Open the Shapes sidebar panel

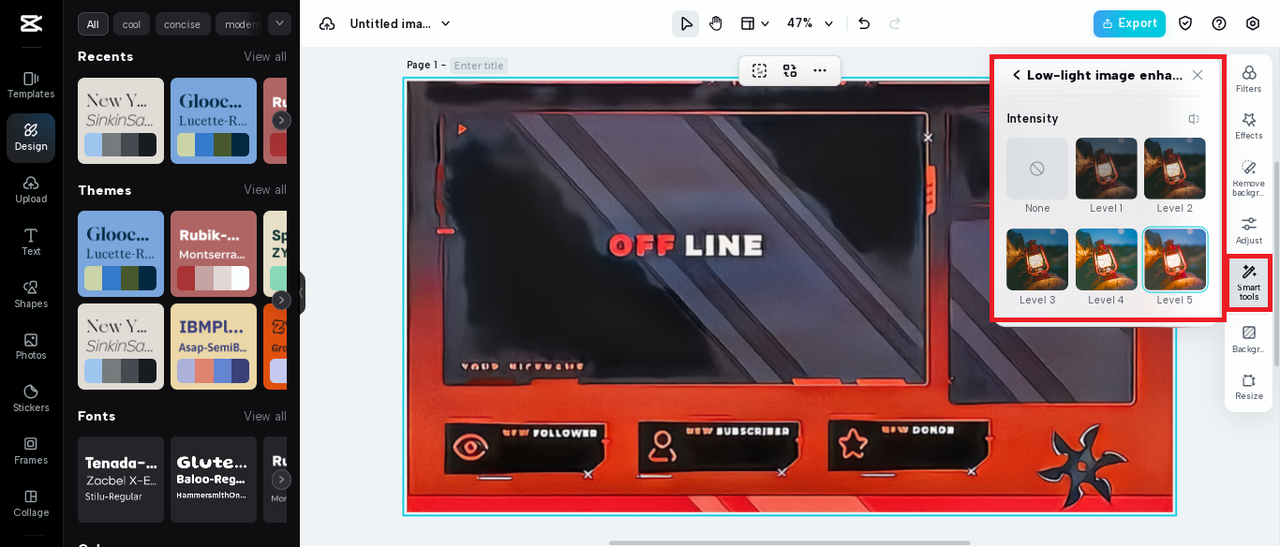pos(31,294)
